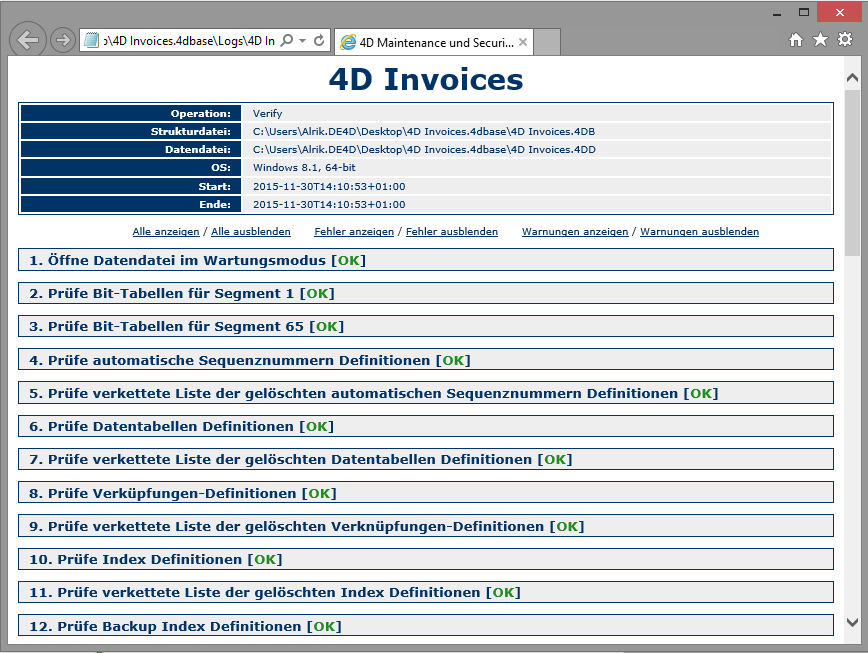Click the scrollbar down arrow
This screenshot has width=868, height=653.
pyautogui.click(x=852, y=622)
